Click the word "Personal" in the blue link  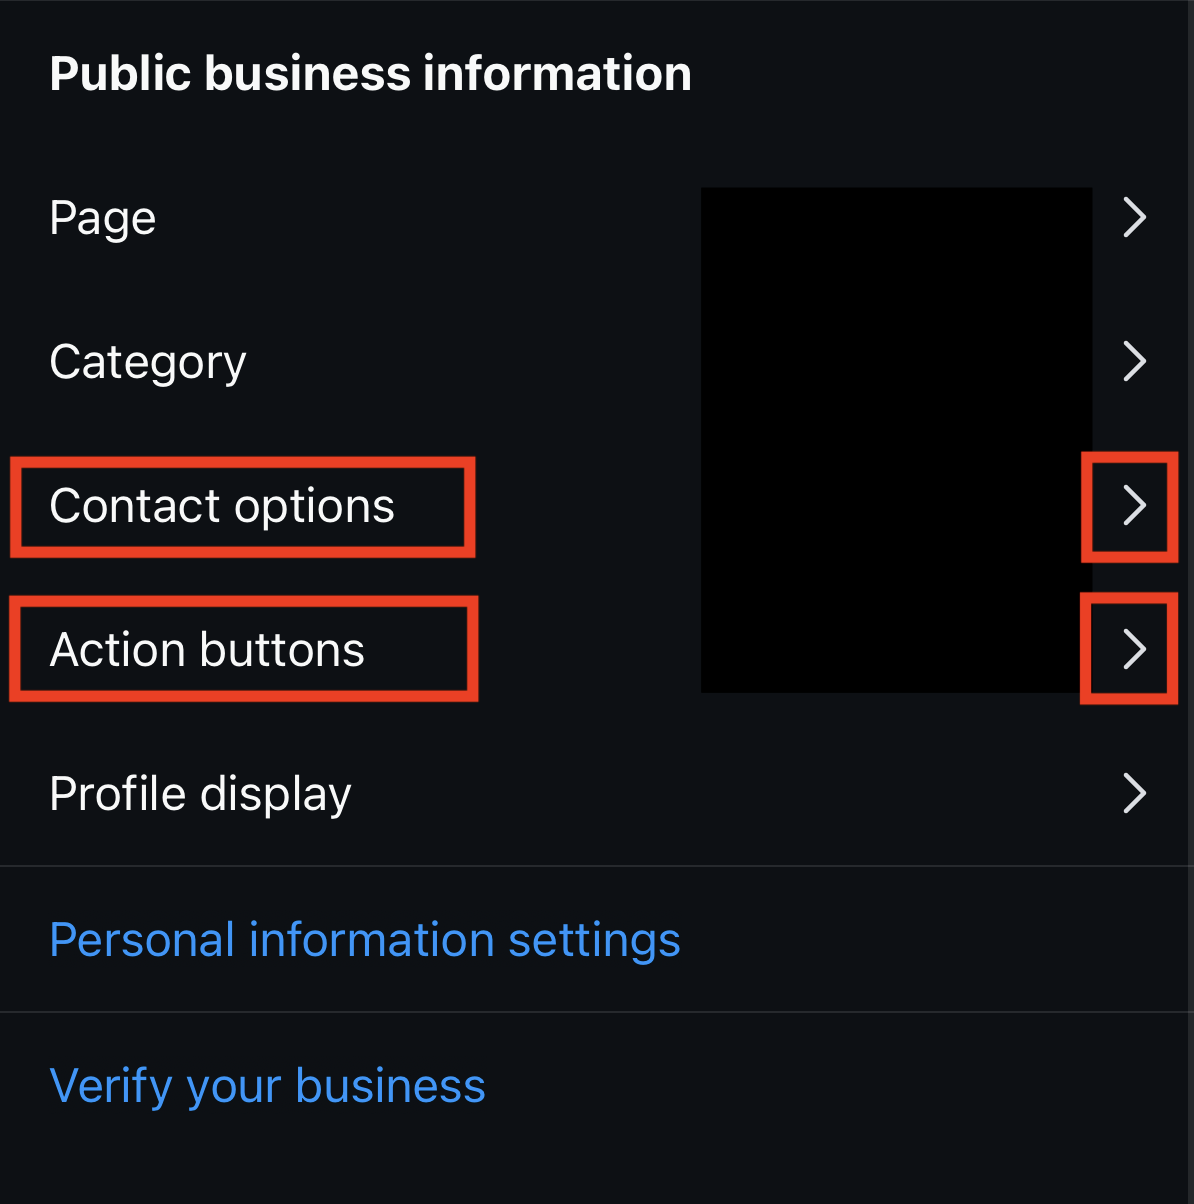[141, 940]
